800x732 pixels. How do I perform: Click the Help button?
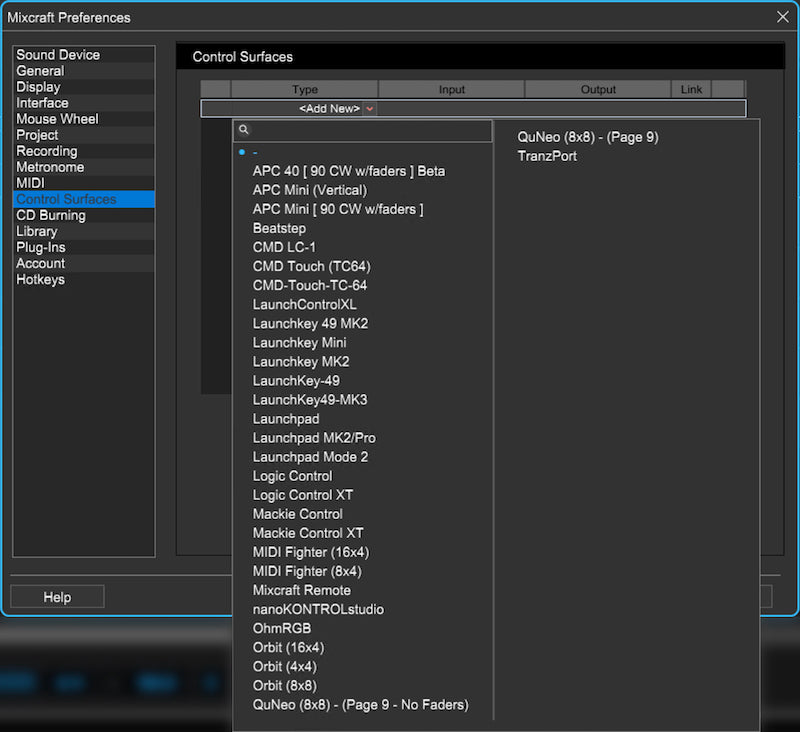[57, 597]
